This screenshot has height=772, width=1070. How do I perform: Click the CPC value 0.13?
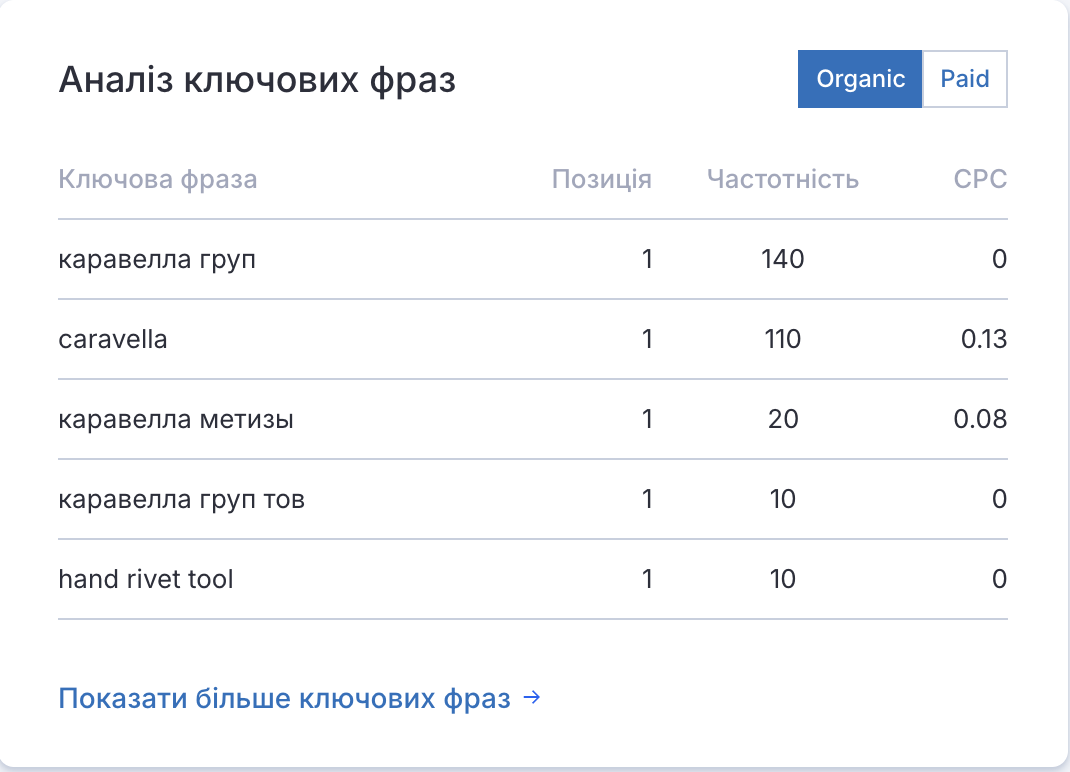983,339
